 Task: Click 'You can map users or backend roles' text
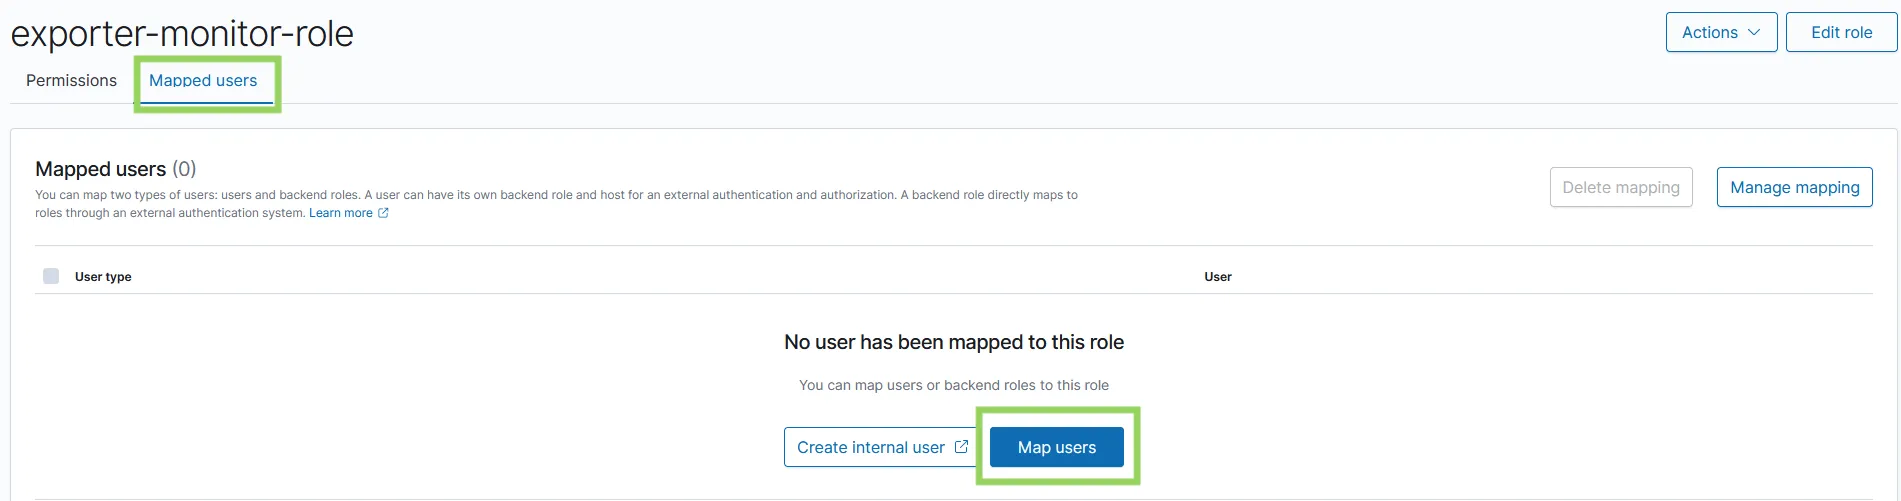(953, 385)
